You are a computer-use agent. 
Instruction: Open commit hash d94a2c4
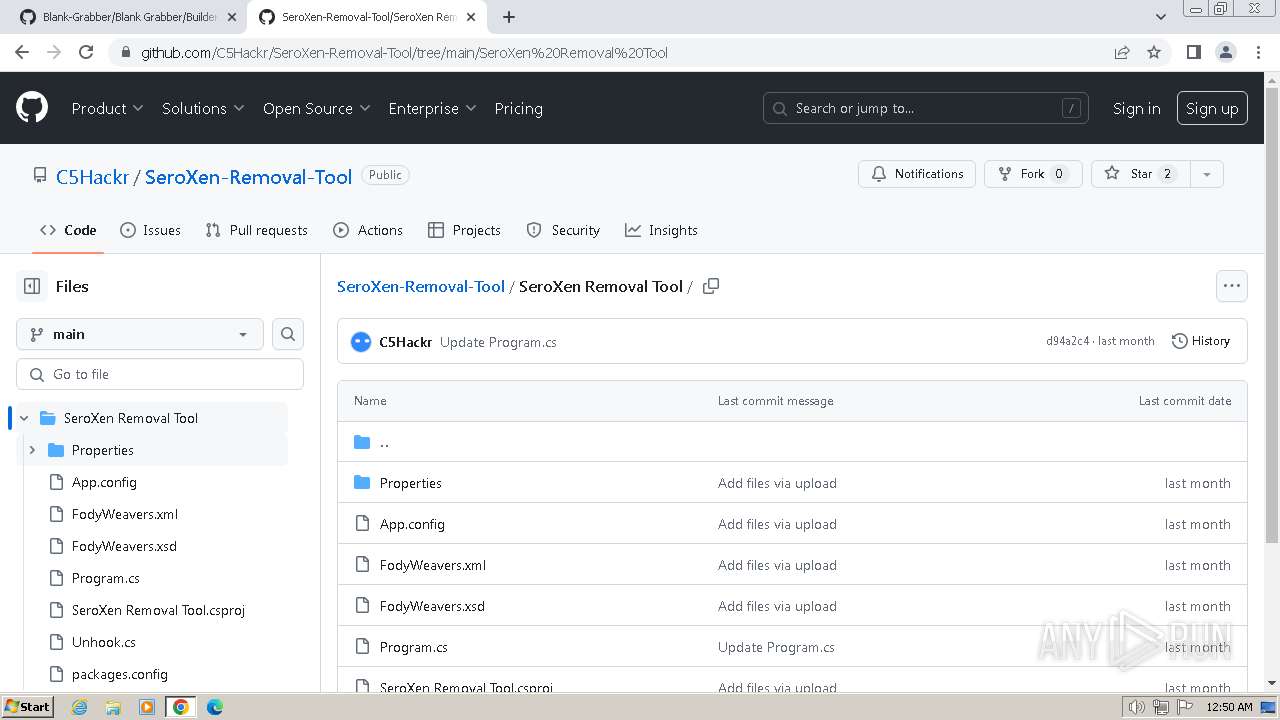(1068, 341)
